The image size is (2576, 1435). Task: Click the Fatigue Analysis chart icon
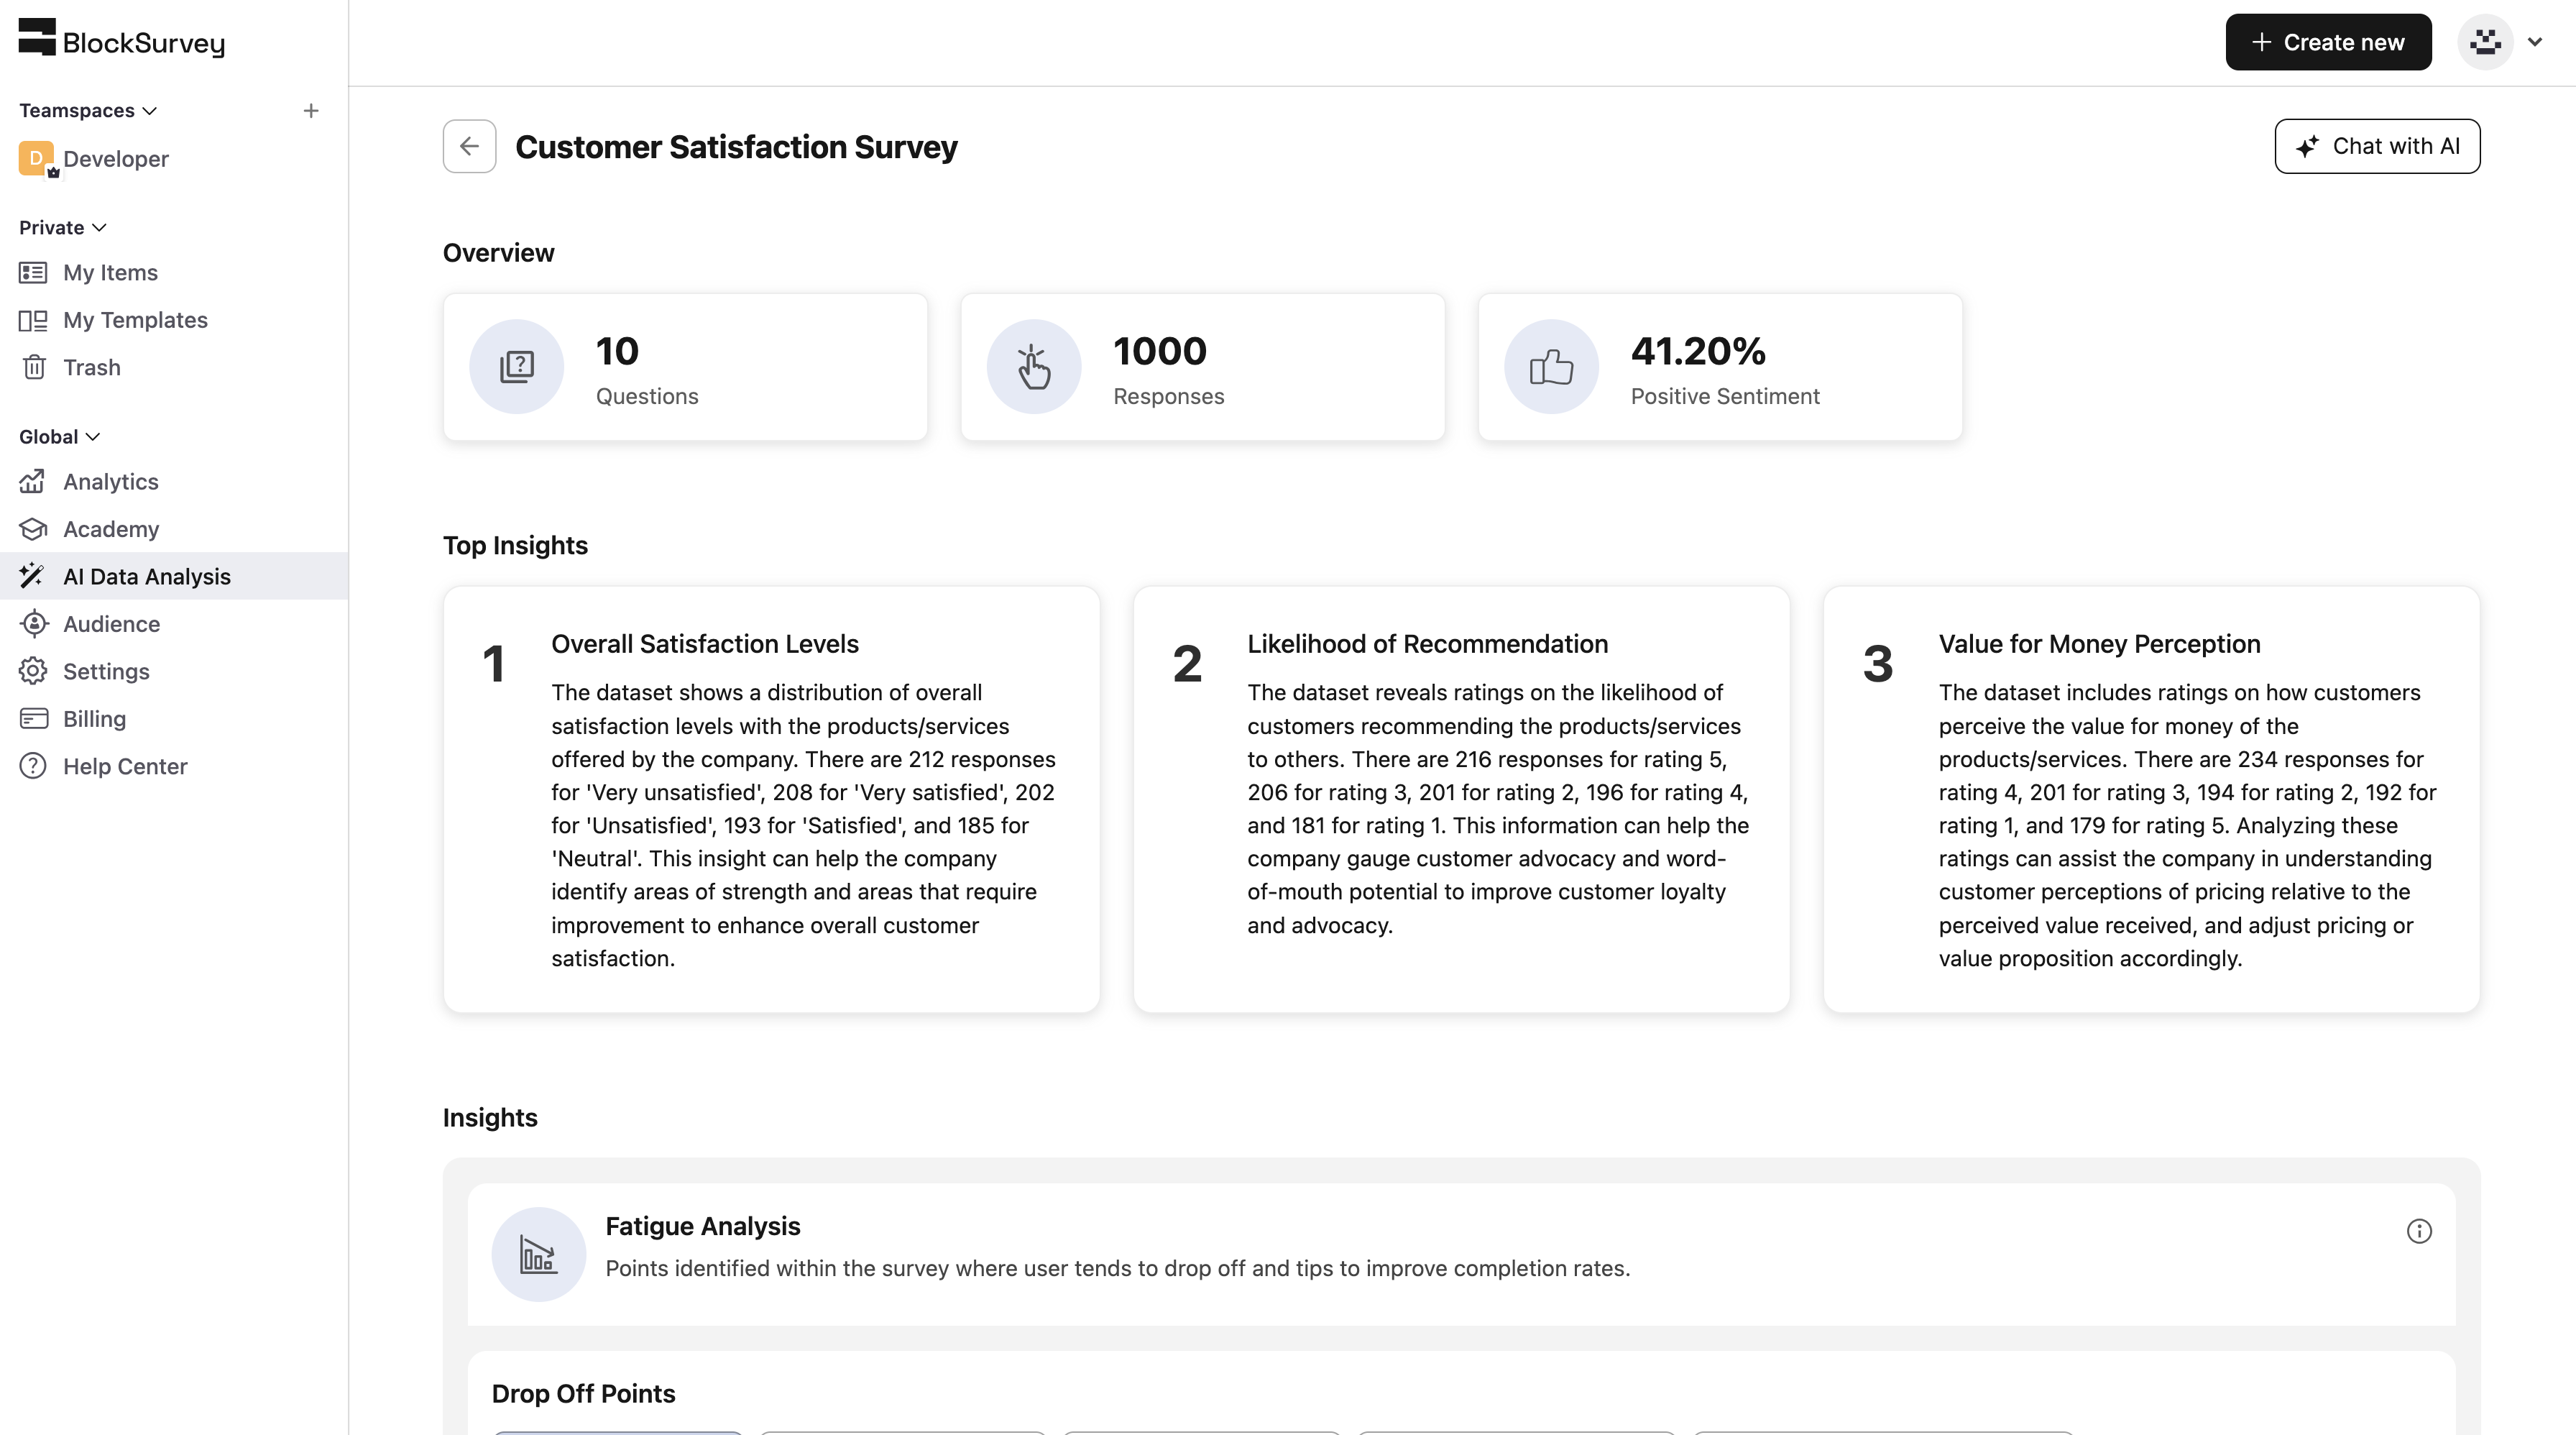[x=538, y=1254]
